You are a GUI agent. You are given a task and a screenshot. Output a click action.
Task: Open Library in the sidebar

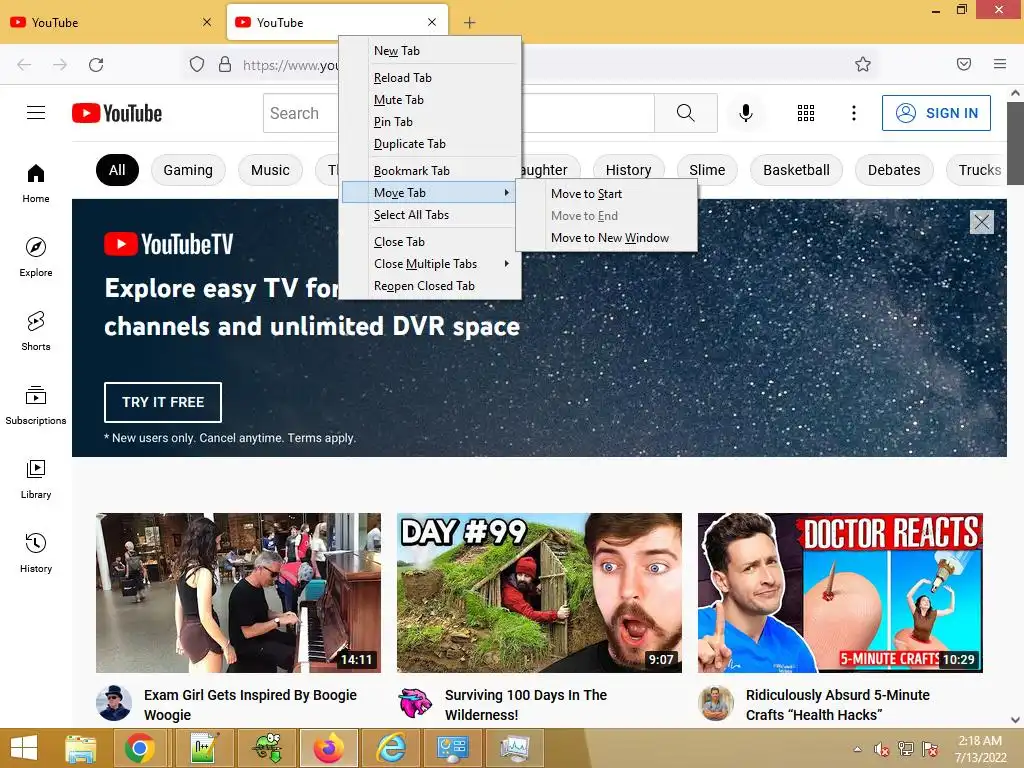[36, 479]
